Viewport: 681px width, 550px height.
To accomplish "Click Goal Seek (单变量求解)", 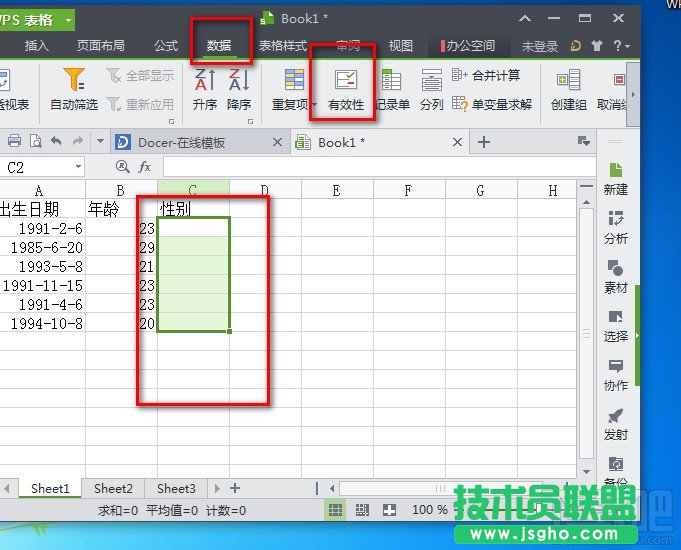I will (492, 104).
